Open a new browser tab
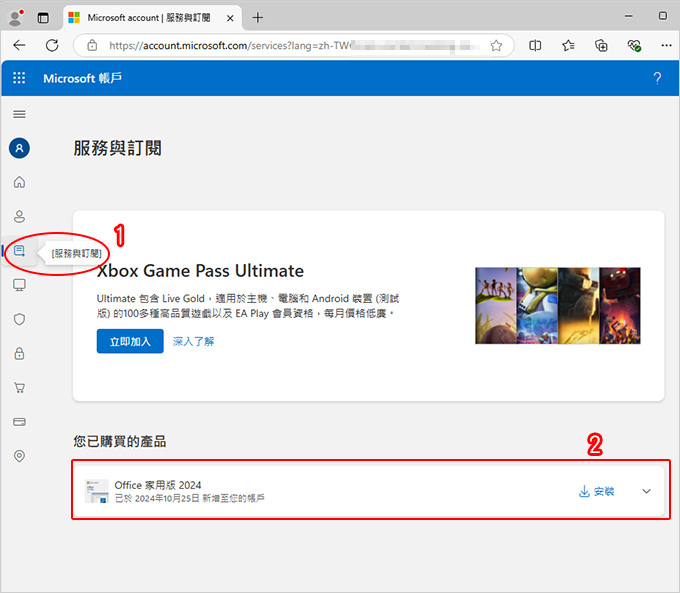This screenshot has width=680, height=593. click(258, 18)
